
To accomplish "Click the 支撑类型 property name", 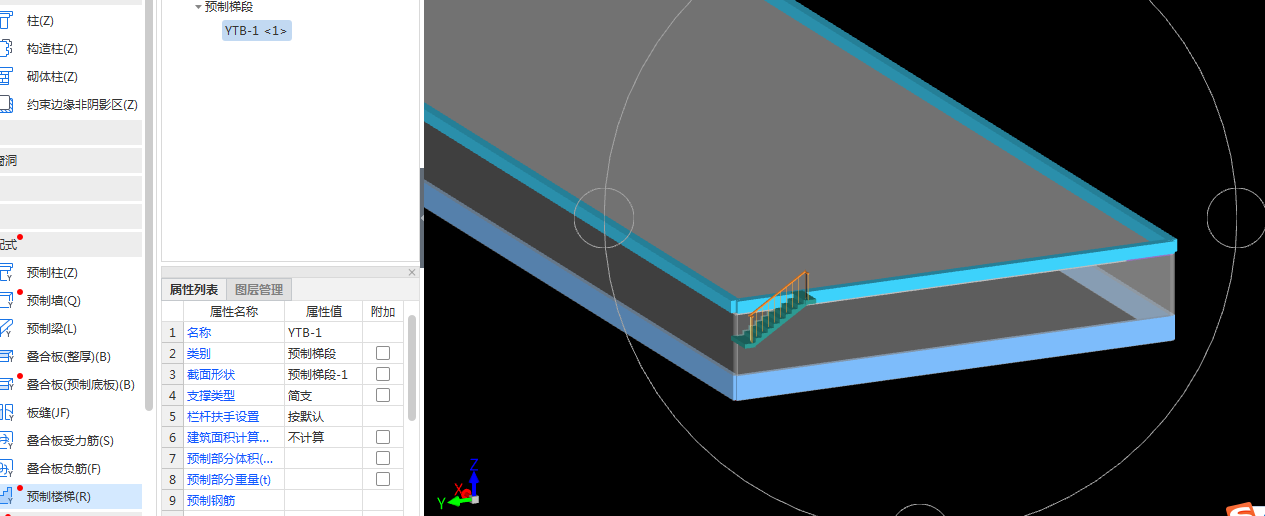I will click(211, 395).
